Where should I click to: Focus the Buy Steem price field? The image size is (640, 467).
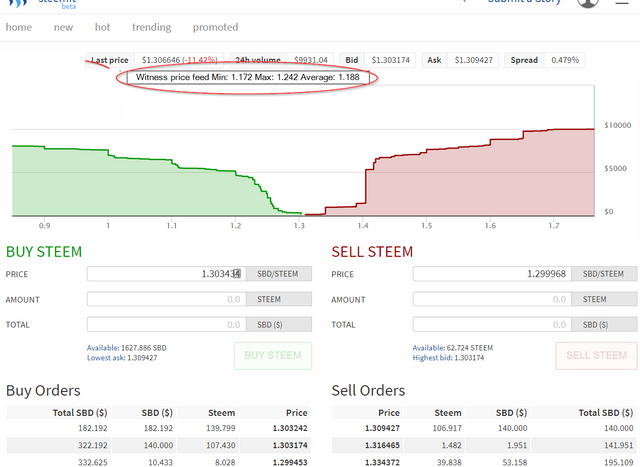point(167,274)
